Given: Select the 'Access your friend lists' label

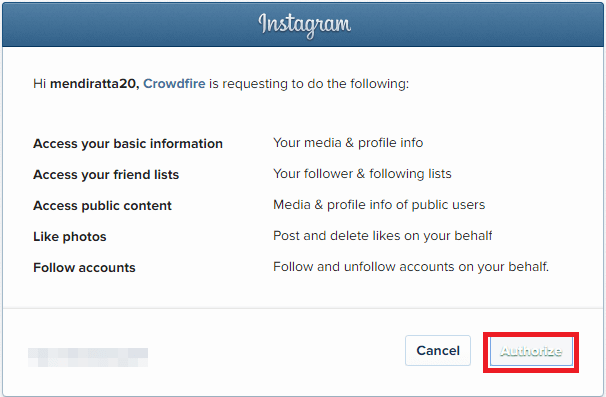Looking at the screenshot, I should (106, 175).
